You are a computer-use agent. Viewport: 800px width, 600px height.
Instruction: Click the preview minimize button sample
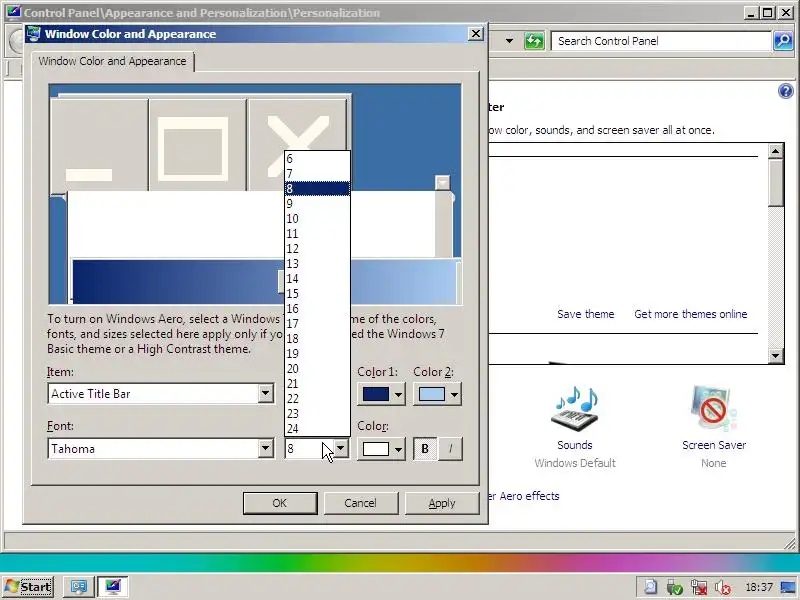click(99, 145)
